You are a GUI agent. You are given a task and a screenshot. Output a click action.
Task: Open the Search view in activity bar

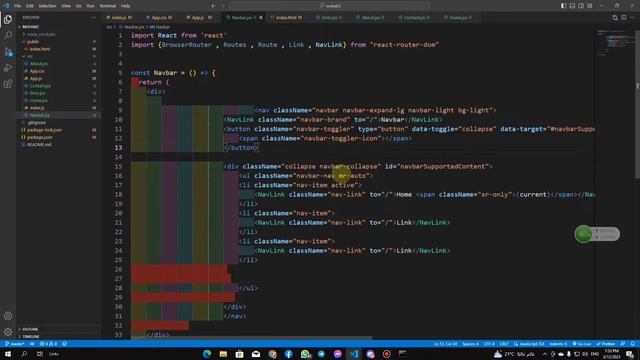[x=8, y=36]
